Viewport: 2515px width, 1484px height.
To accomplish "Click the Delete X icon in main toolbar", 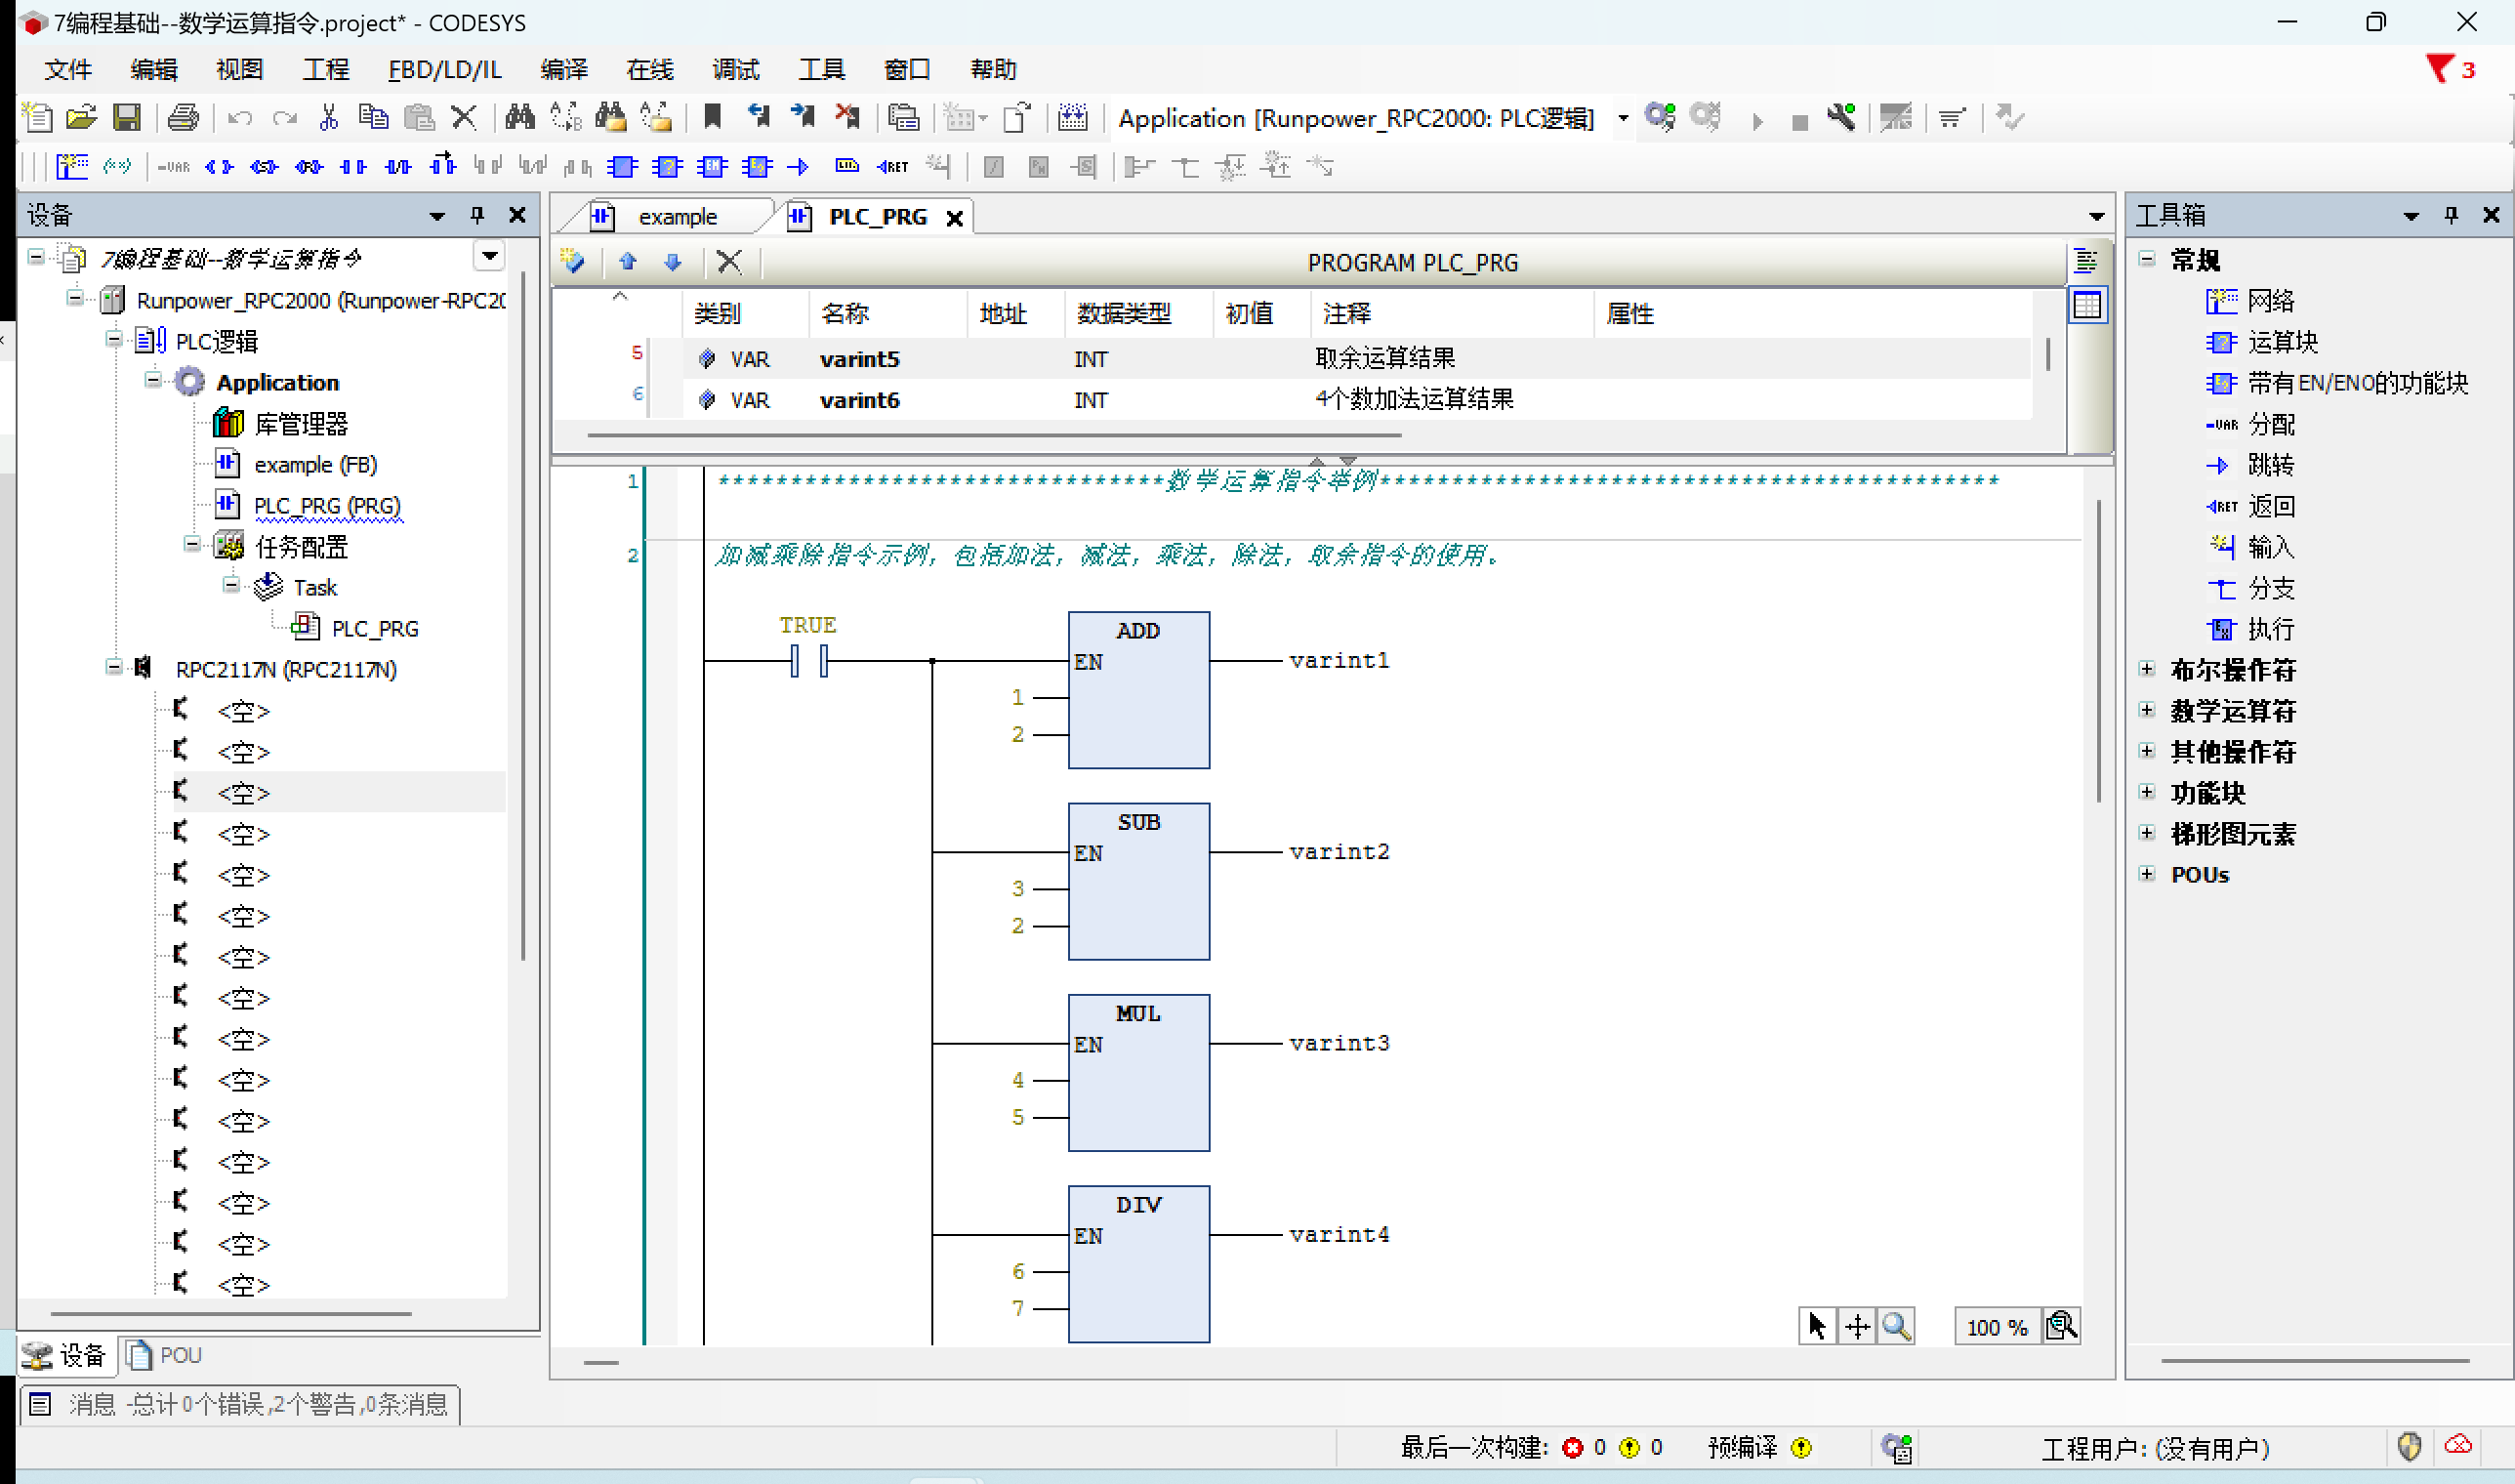I will tap(463, 118).
